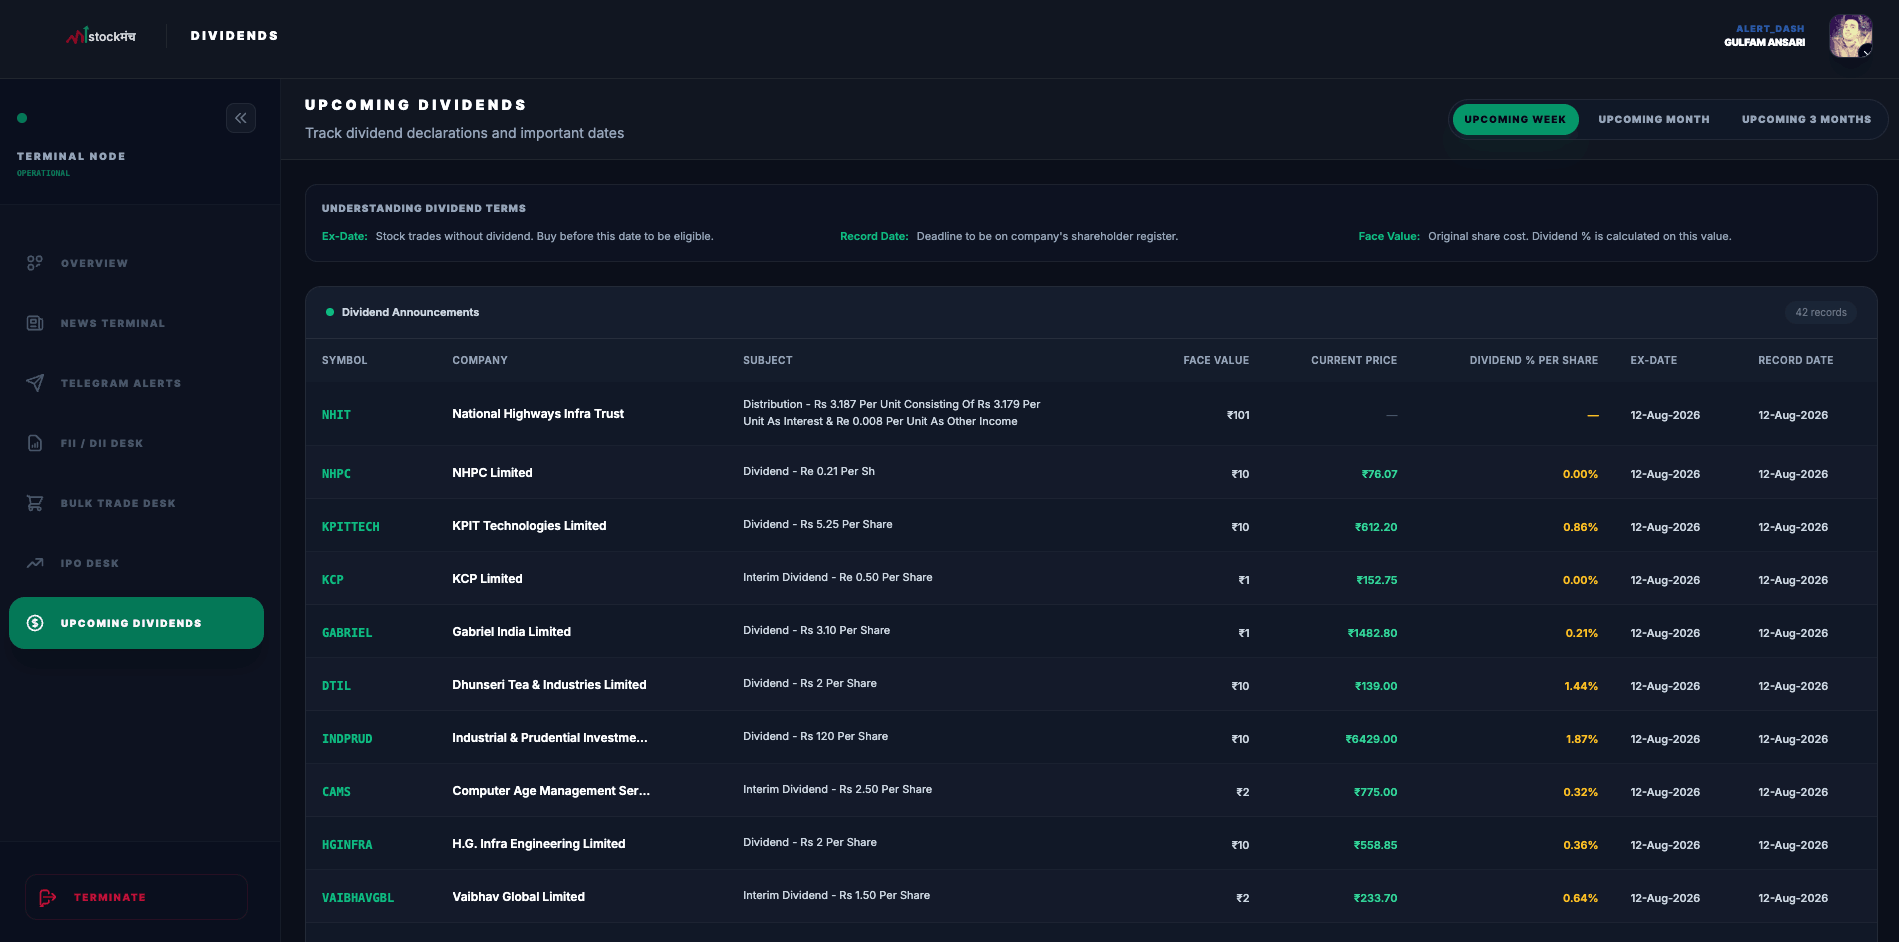Click the Telegram Alerts paper-plane icon

[35, 383]
